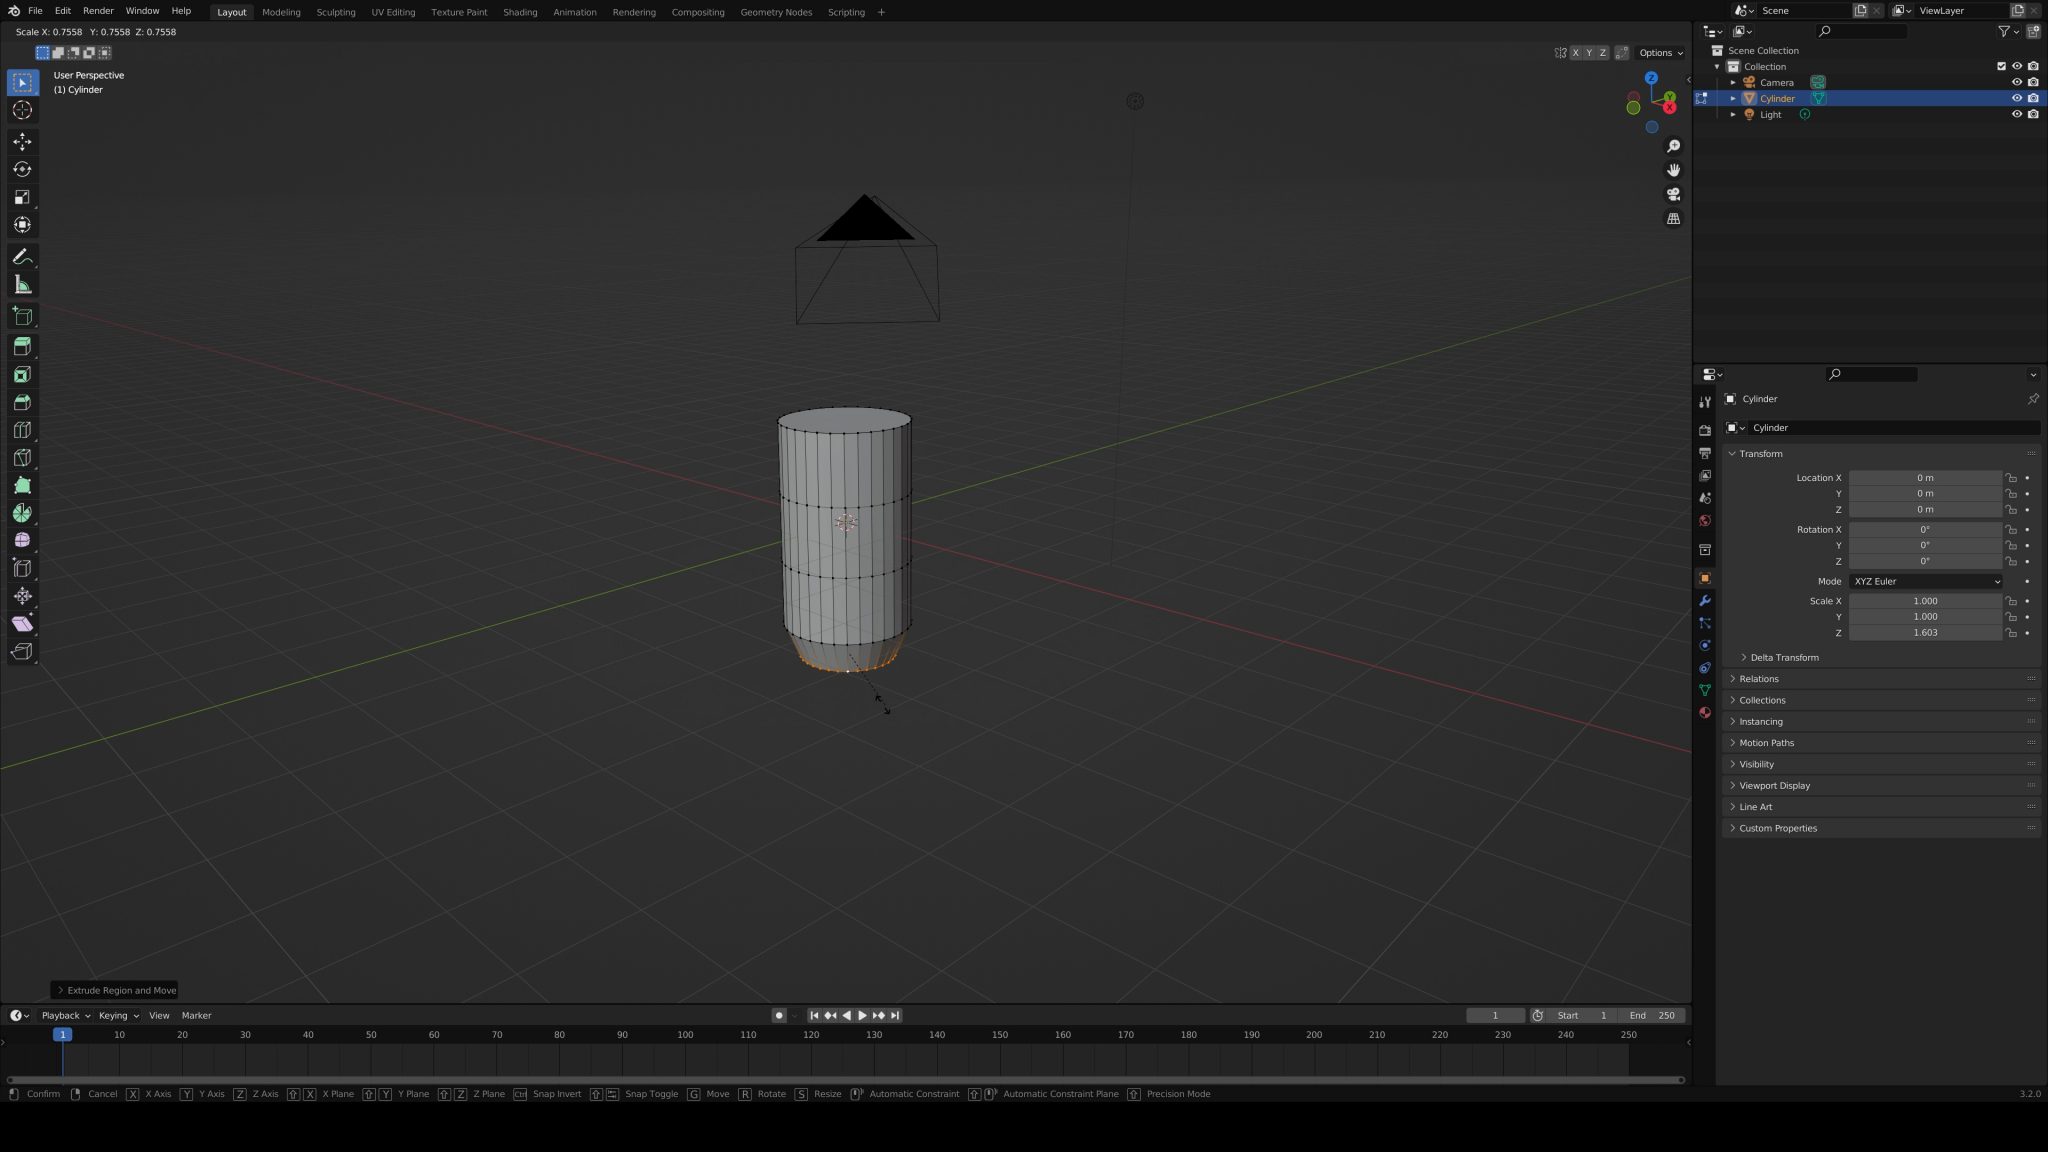This screenshot has height=1152, width=2048.
Task: Switch to the Shading workspace tab
Action: click(520, 12)
